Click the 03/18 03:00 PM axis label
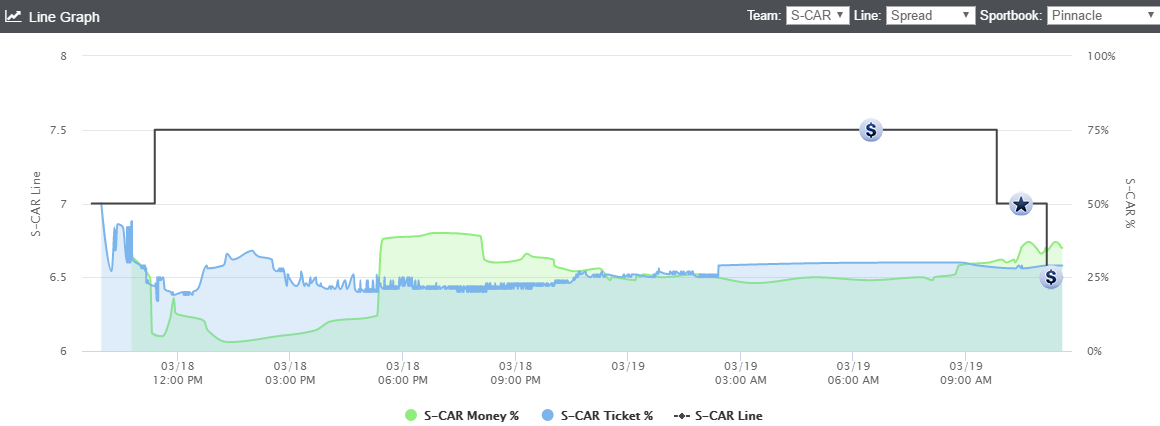Image resolution: width=1160 pixels, height=426 pixels. 290,373
